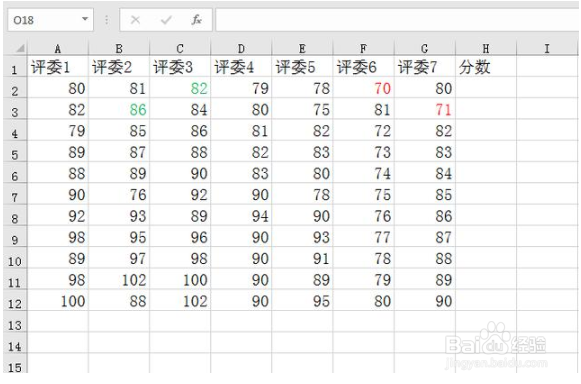The width and height of the screenshot is (581, 384).
Task: Select cell B11 with value 102
Action: 119,279
